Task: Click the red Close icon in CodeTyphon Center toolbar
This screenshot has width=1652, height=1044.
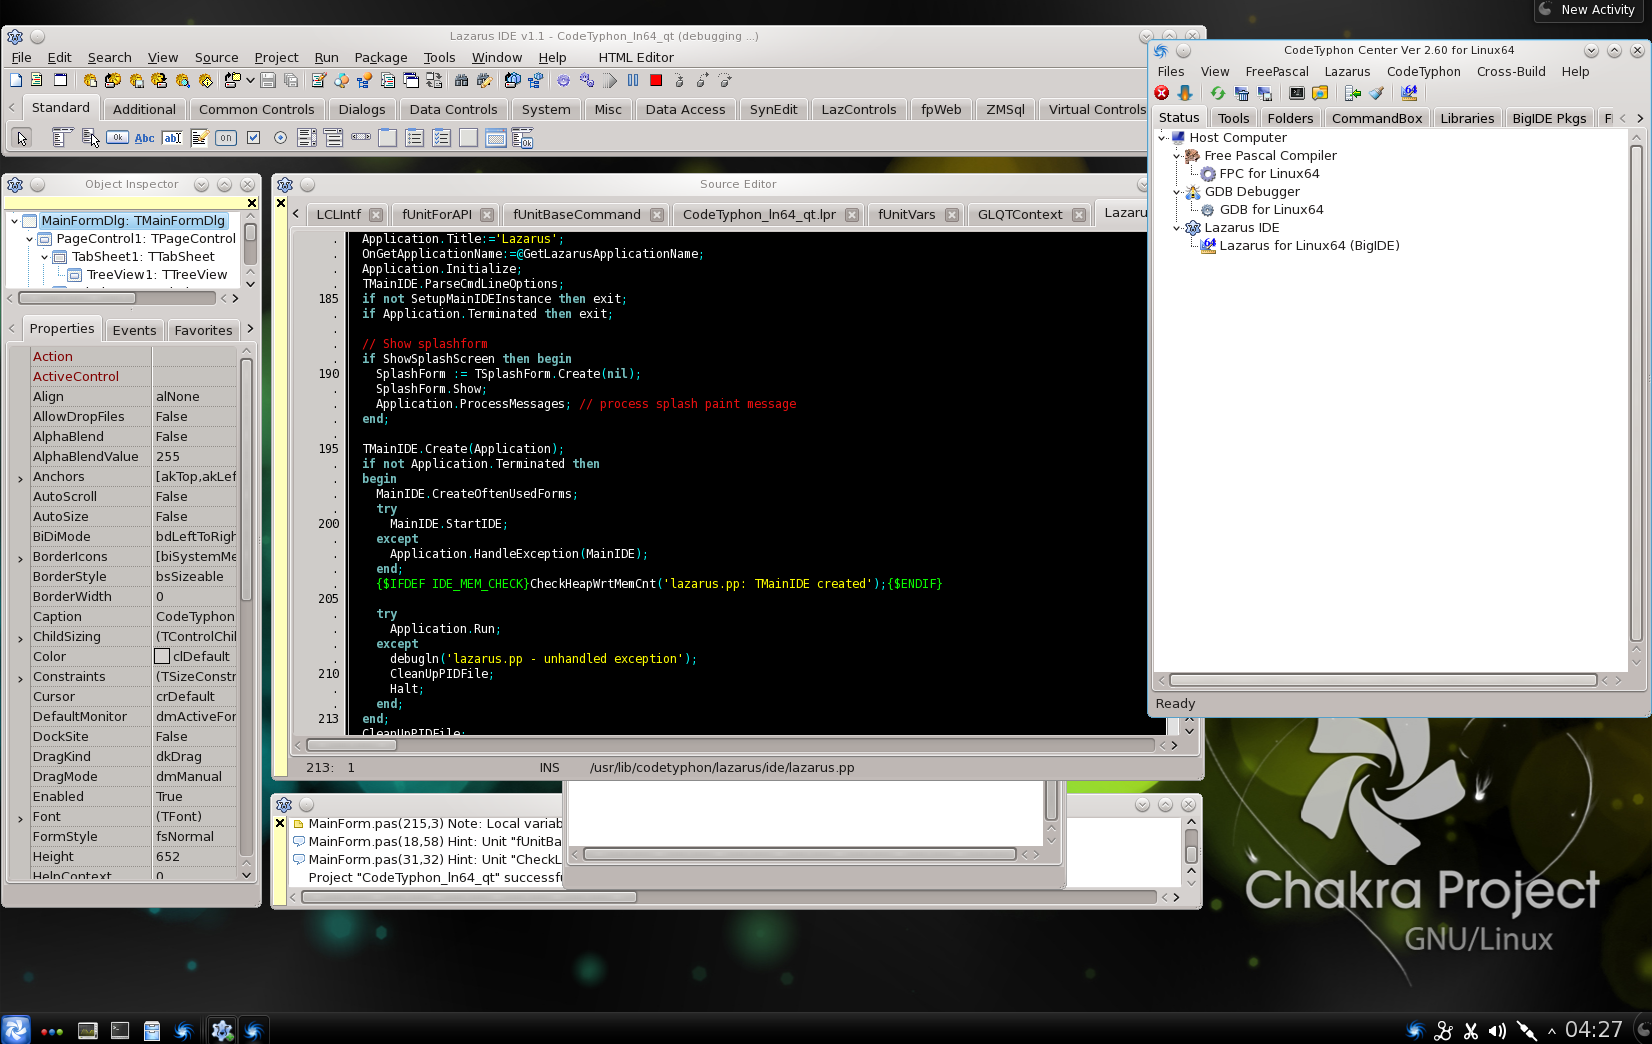Action: coord(1162,93)
